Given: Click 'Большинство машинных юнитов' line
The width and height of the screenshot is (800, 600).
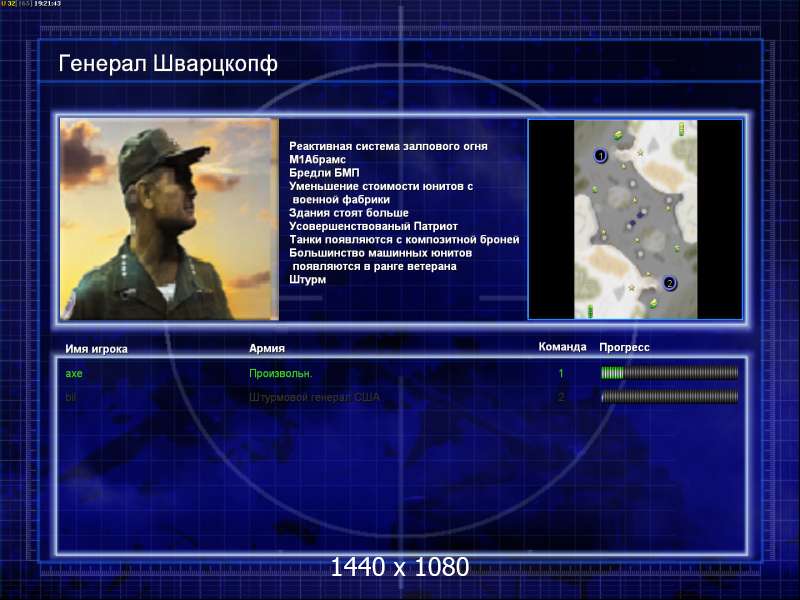Looking at the screenshot, I should (x=381, y=253).
